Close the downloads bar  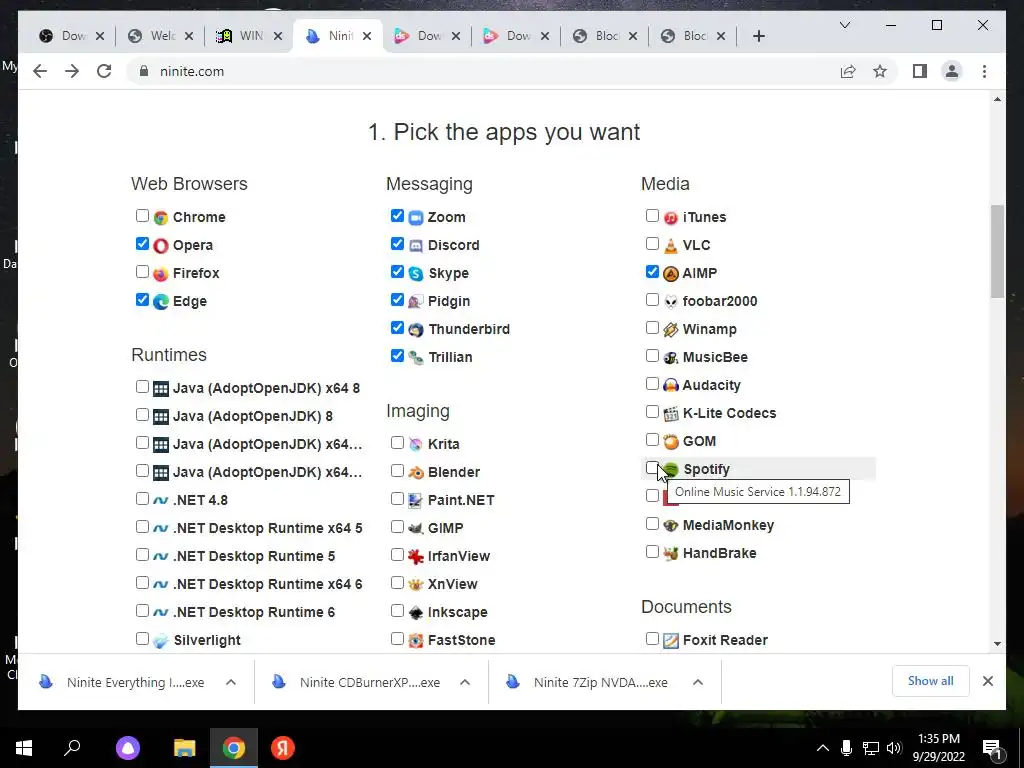click(987, 681)
